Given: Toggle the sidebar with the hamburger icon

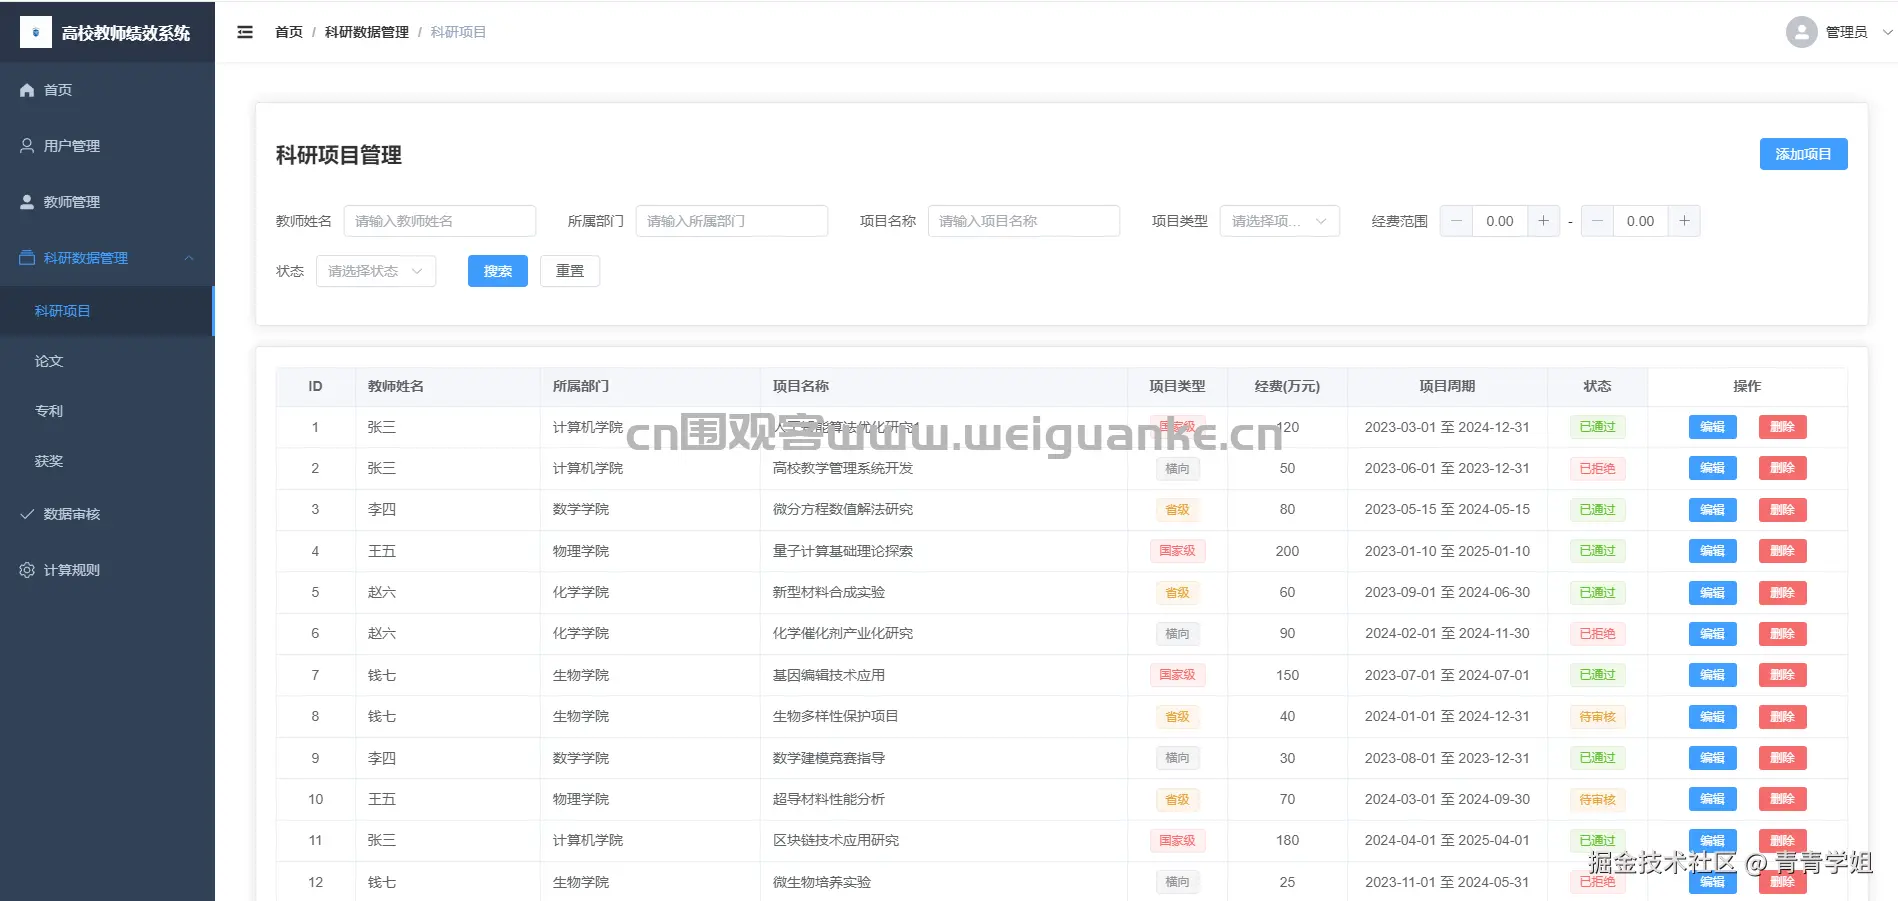Looking at the screenshot, I should point(244,31).
